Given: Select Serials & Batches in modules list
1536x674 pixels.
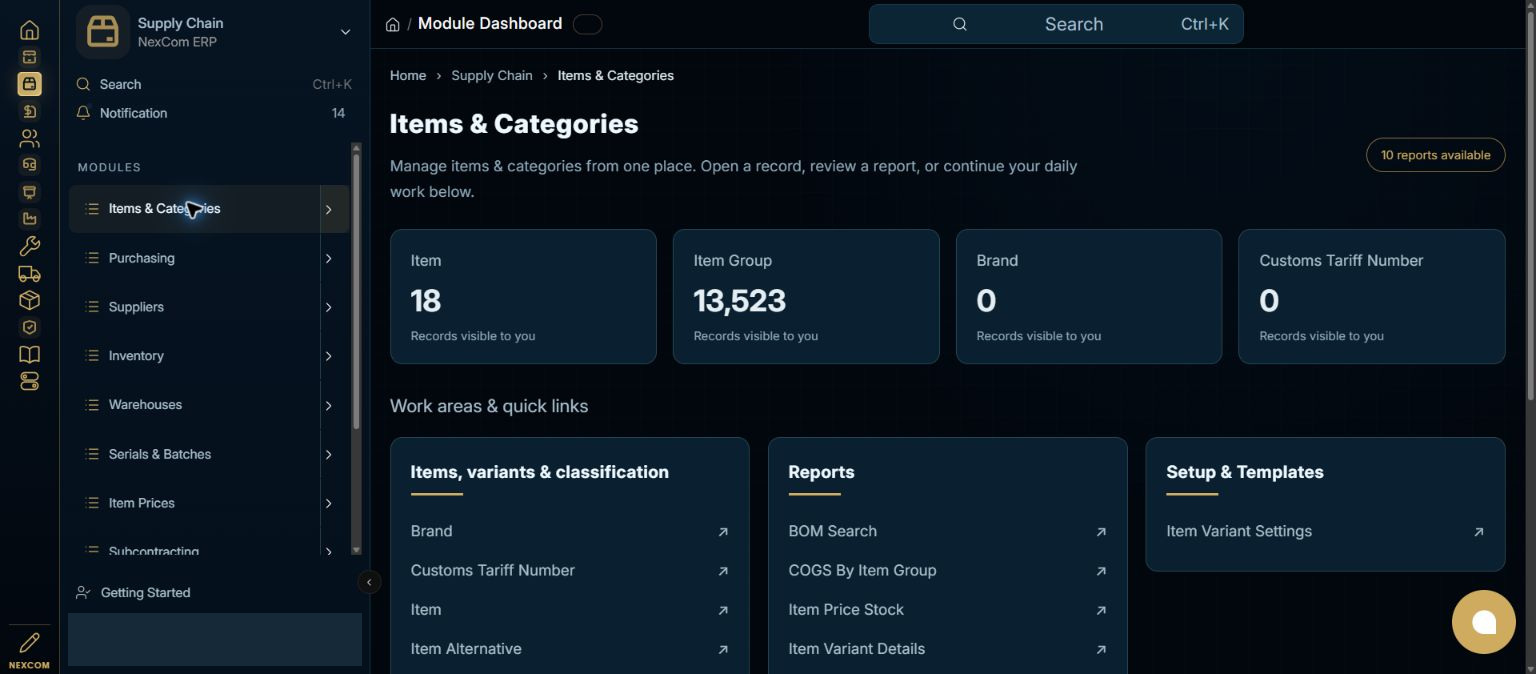Looking at the screenshot, I should pos(195,454).
